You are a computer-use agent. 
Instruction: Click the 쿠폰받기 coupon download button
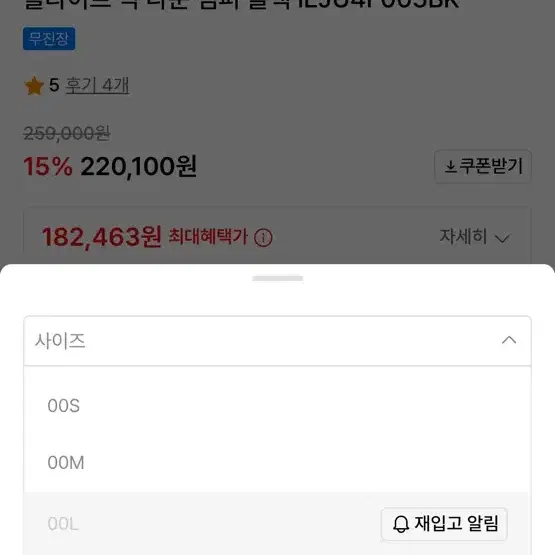[483, 166]
